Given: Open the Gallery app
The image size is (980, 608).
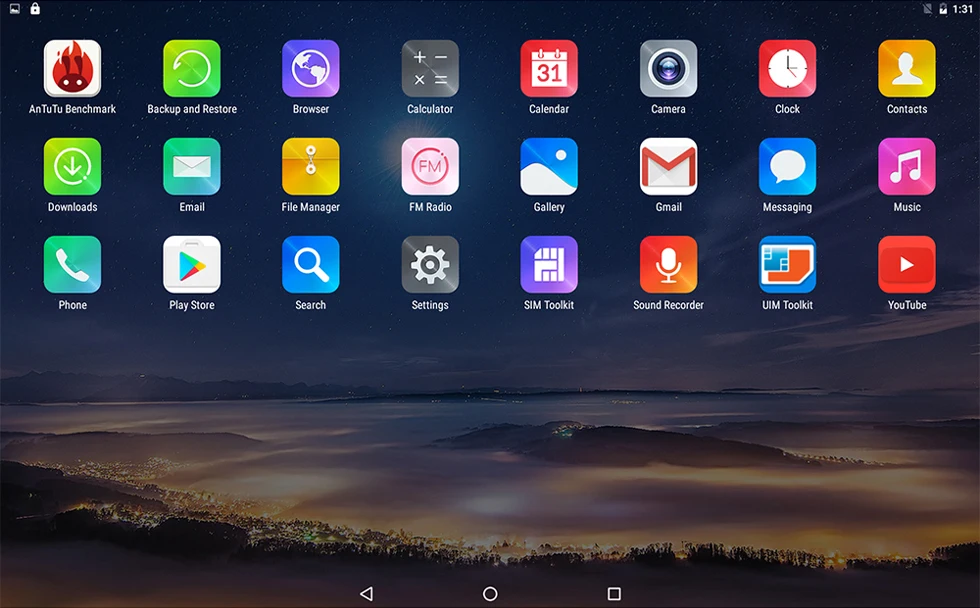Looking at the screenshot, I should tap(549, 167).
